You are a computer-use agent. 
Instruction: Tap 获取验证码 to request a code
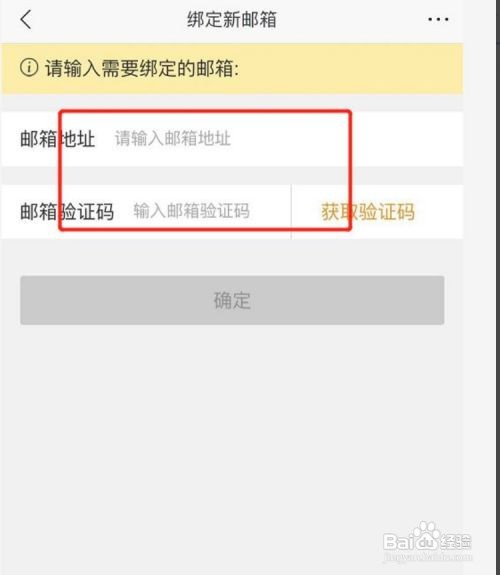[368, 212]
